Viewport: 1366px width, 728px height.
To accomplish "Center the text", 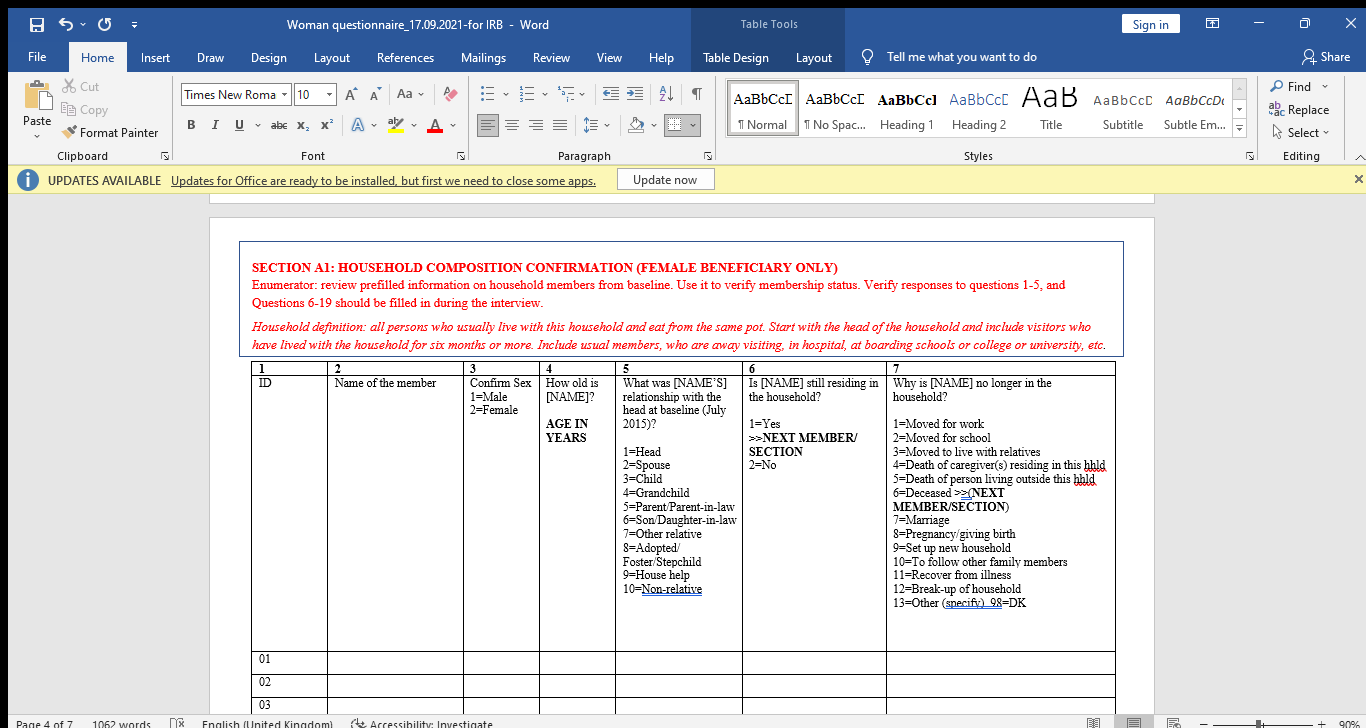I will 511,125.
